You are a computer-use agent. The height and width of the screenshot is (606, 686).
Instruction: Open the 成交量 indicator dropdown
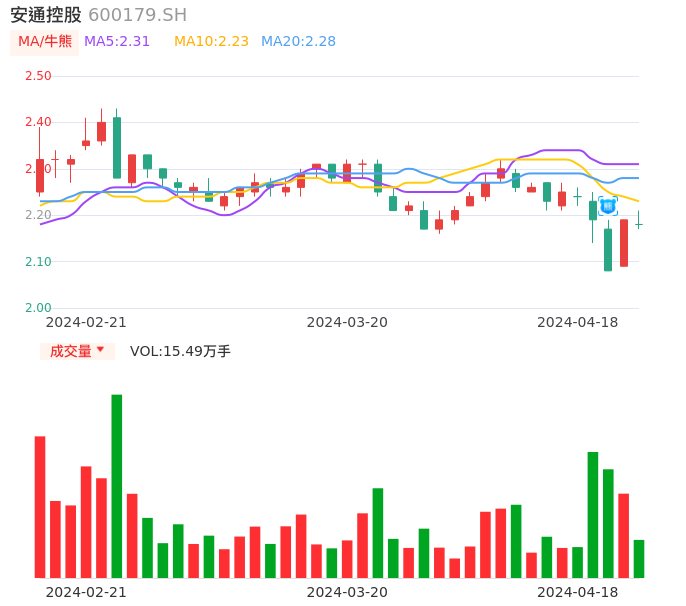pos(77,351)
